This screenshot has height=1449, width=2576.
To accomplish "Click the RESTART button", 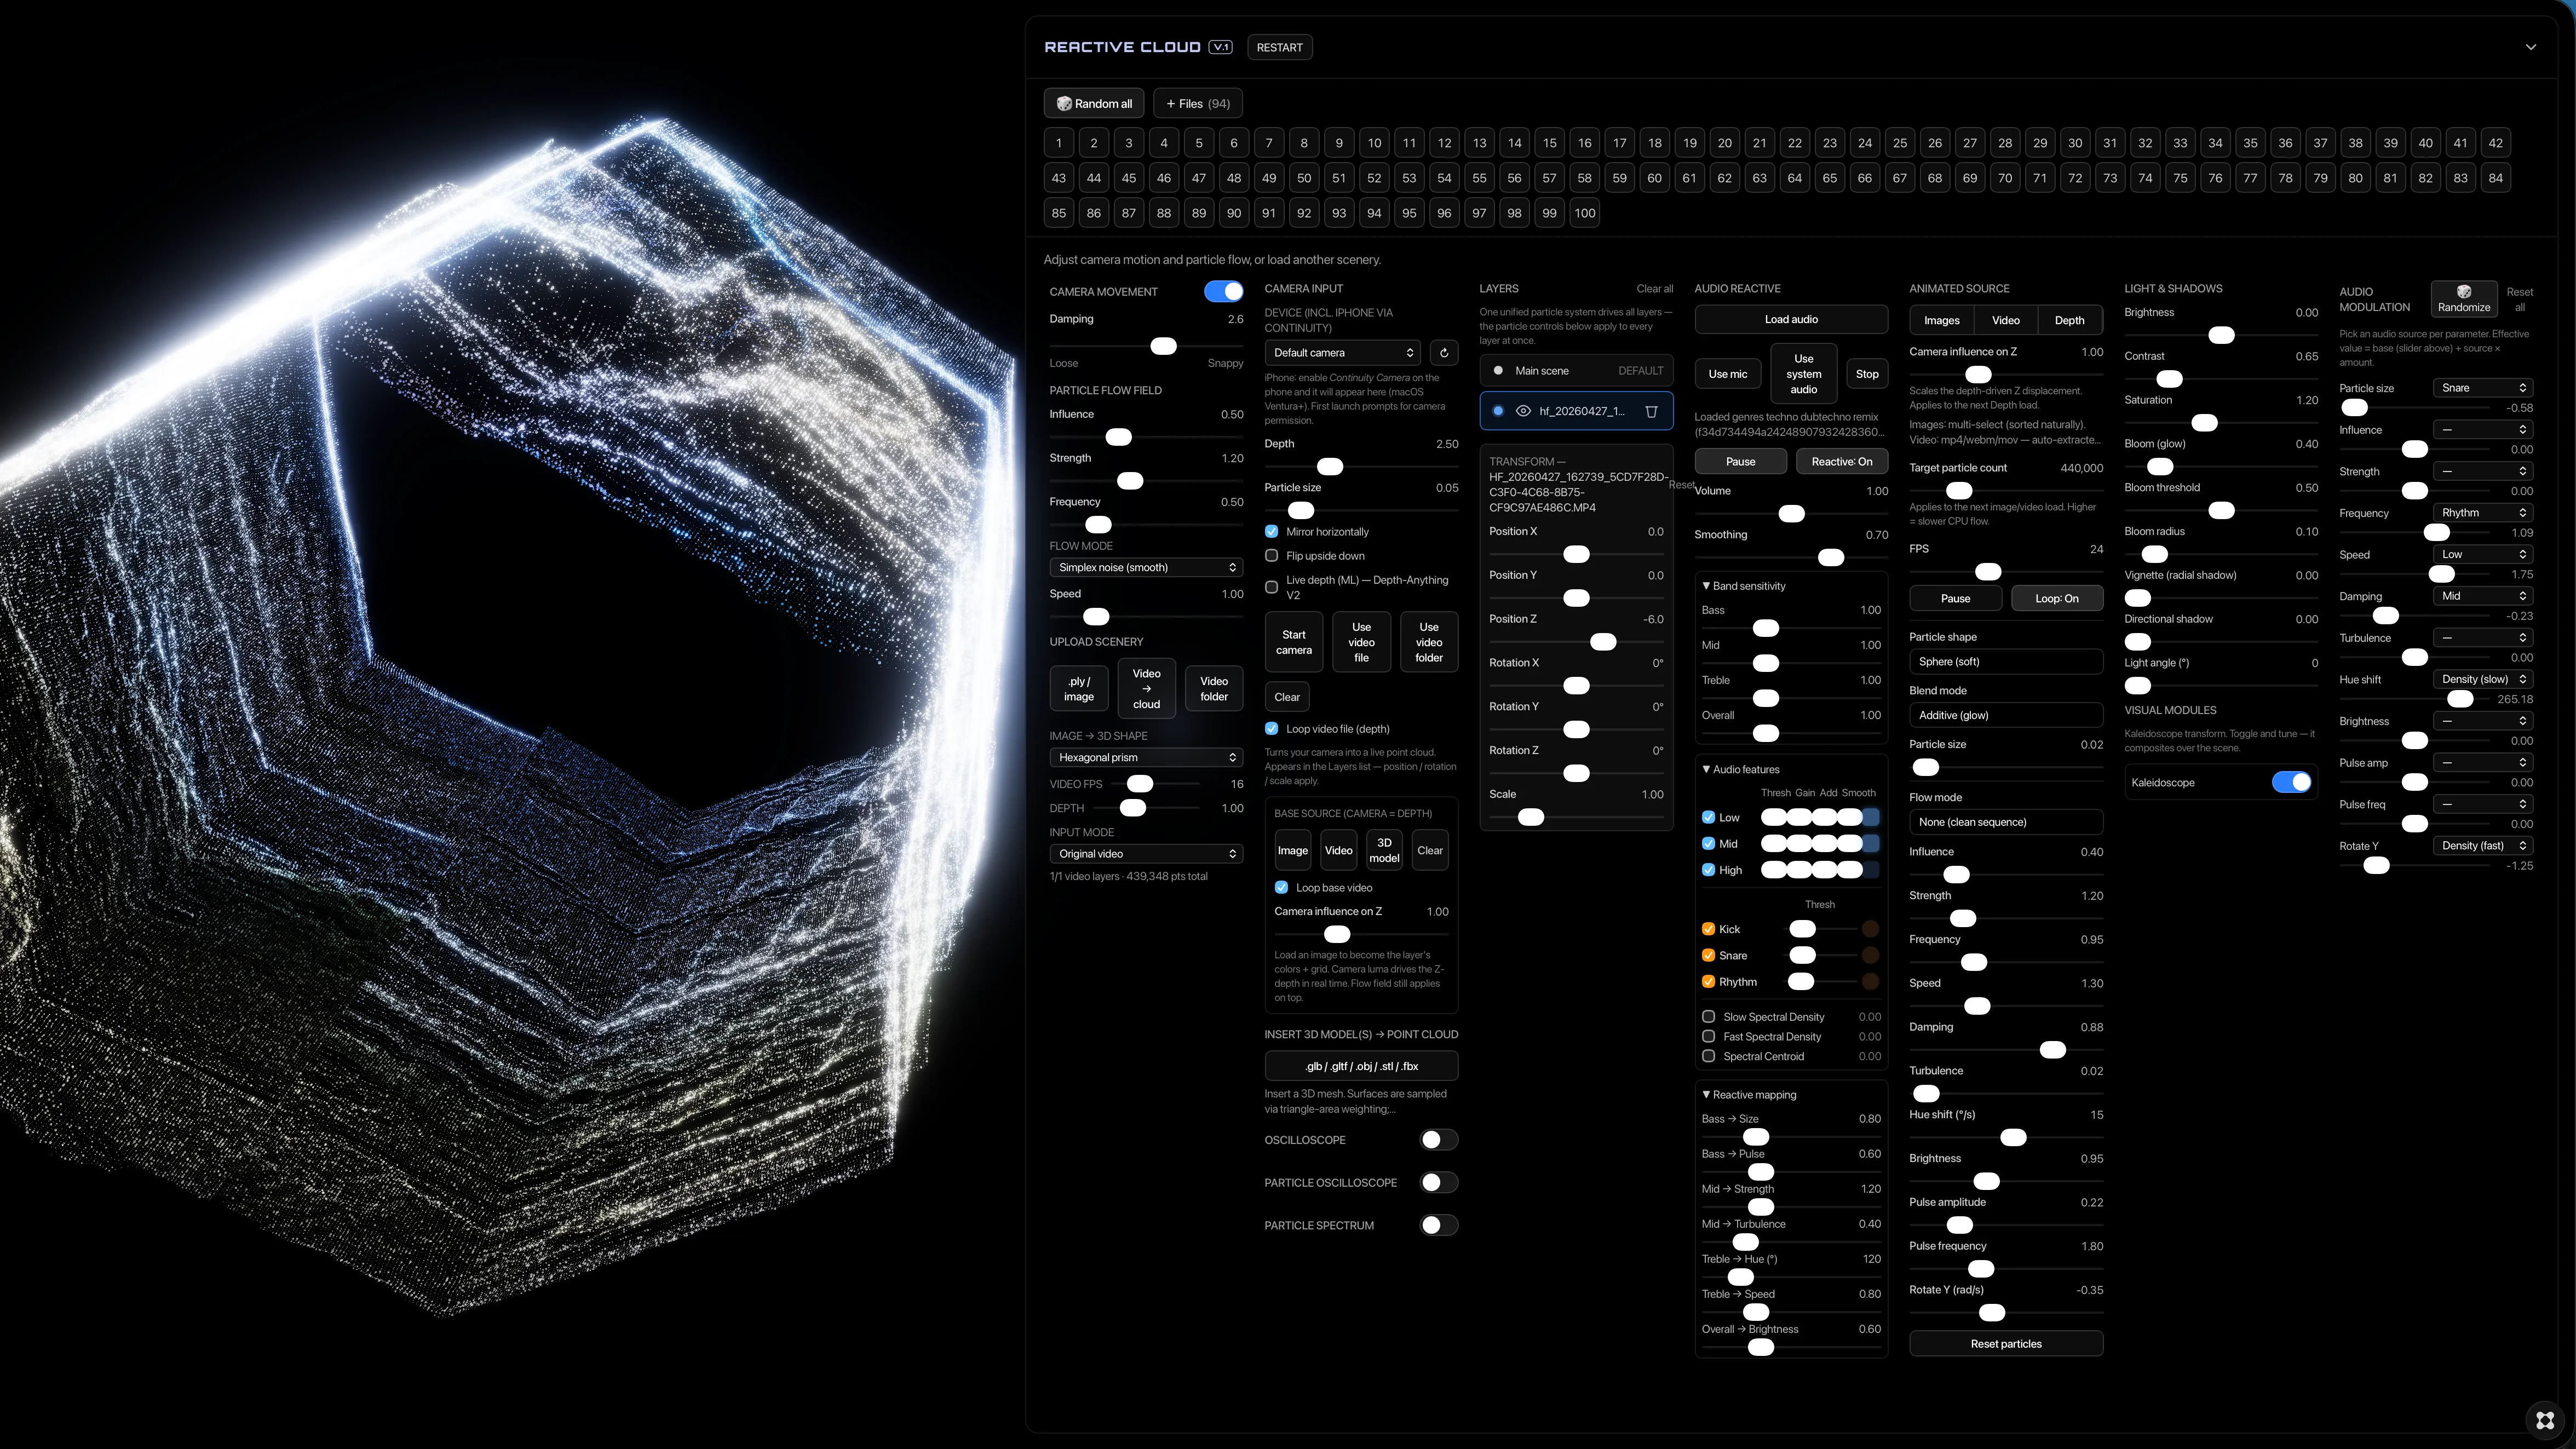I will click(x=1280, y=47).
